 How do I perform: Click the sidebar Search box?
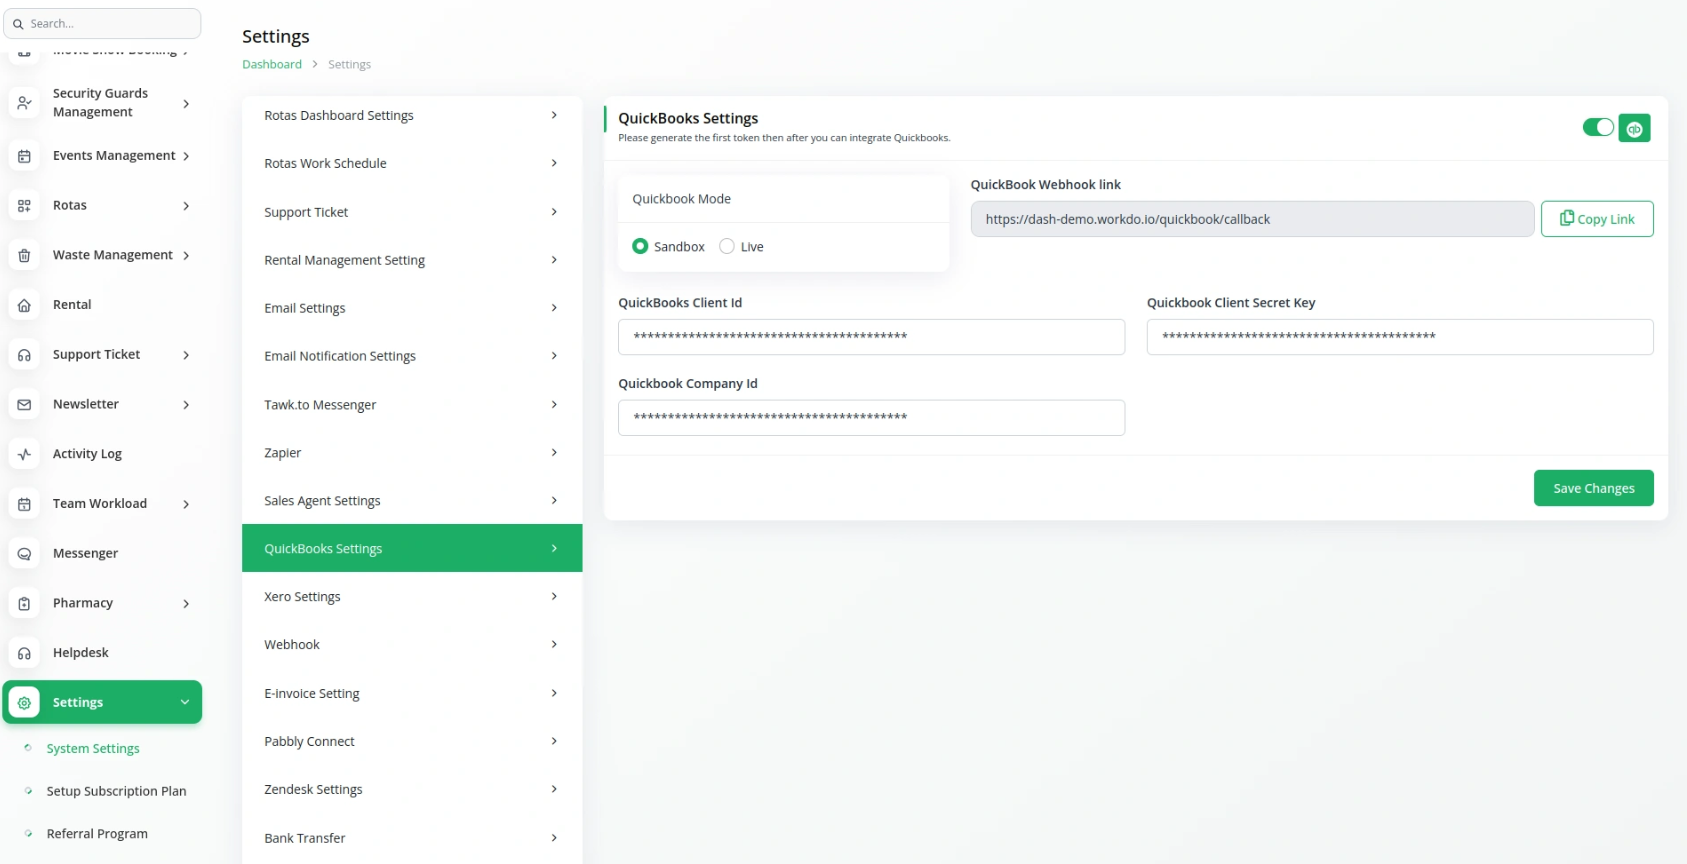(102, 23)
